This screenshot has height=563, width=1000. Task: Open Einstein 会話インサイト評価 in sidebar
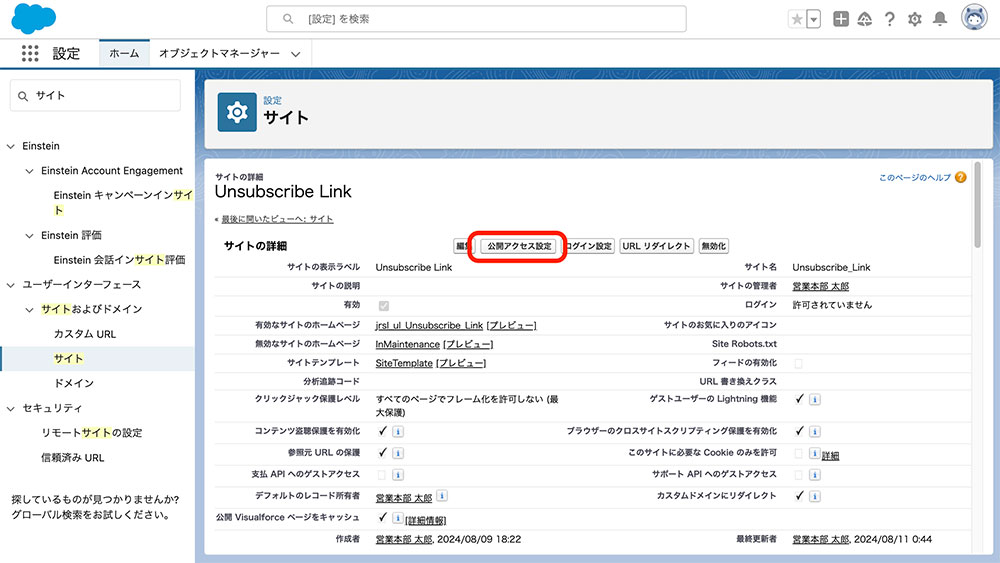(119, 260)
